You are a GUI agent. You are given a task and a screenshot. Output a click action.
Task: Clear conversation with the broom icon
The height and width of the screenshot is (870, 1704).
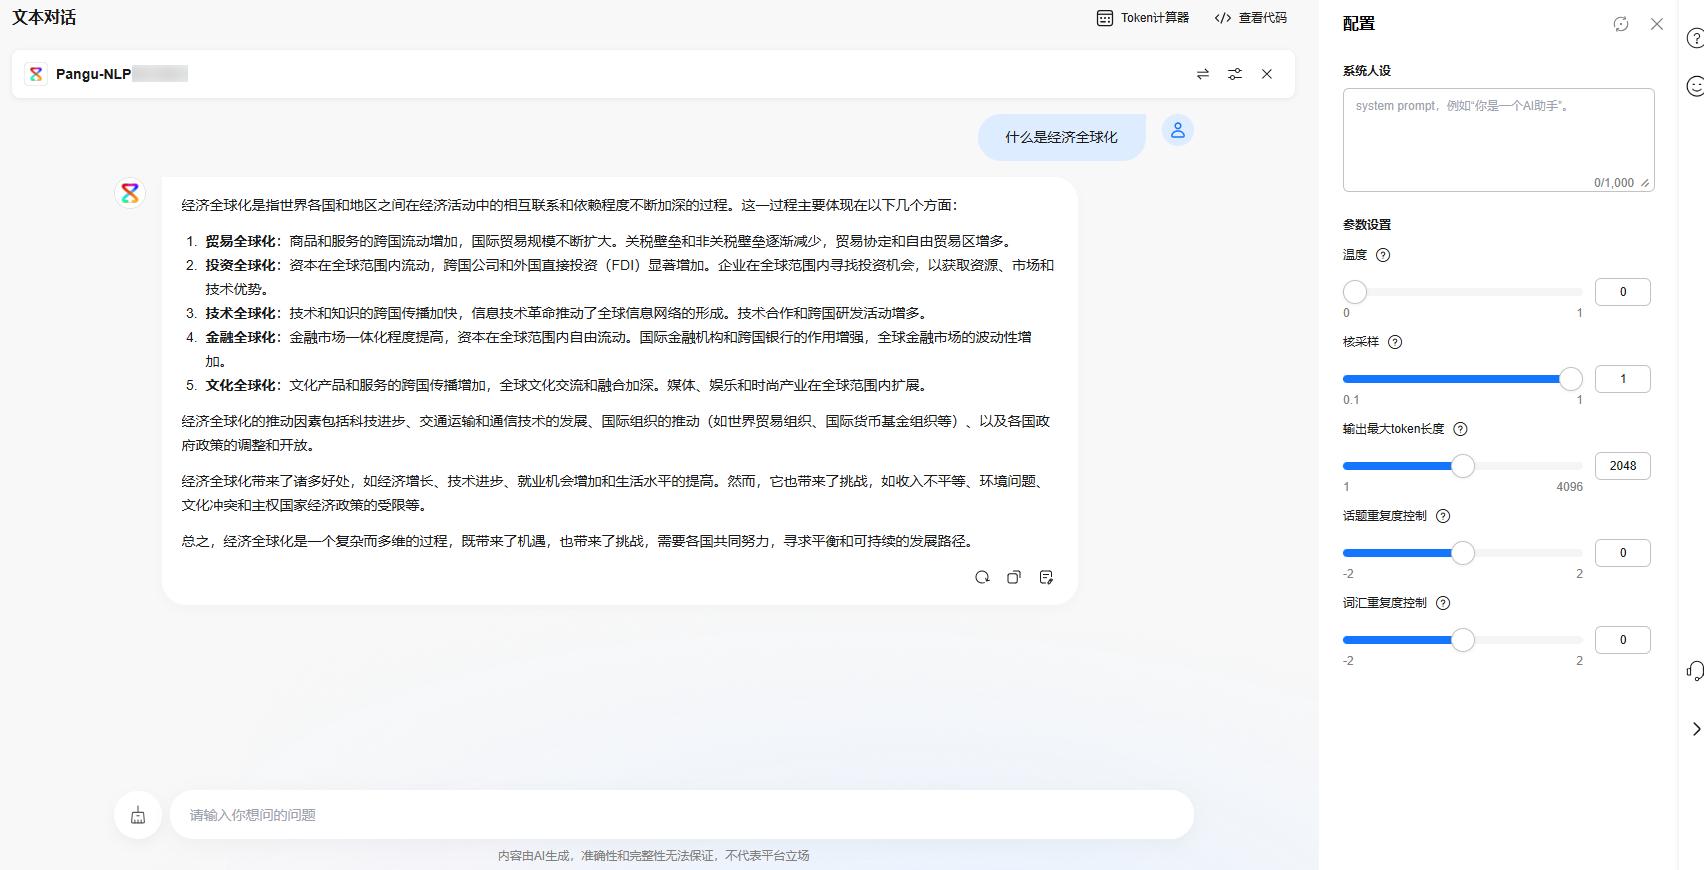pos(138,816)
